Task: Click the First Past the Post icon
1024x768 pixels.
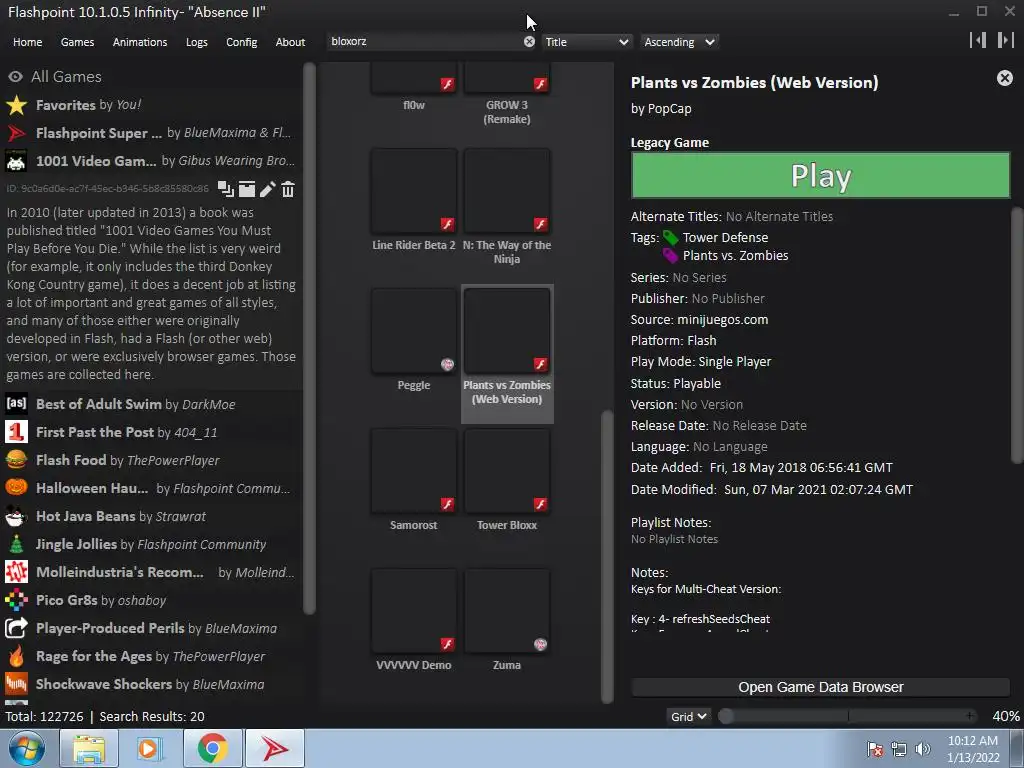Action: (16, 432)
